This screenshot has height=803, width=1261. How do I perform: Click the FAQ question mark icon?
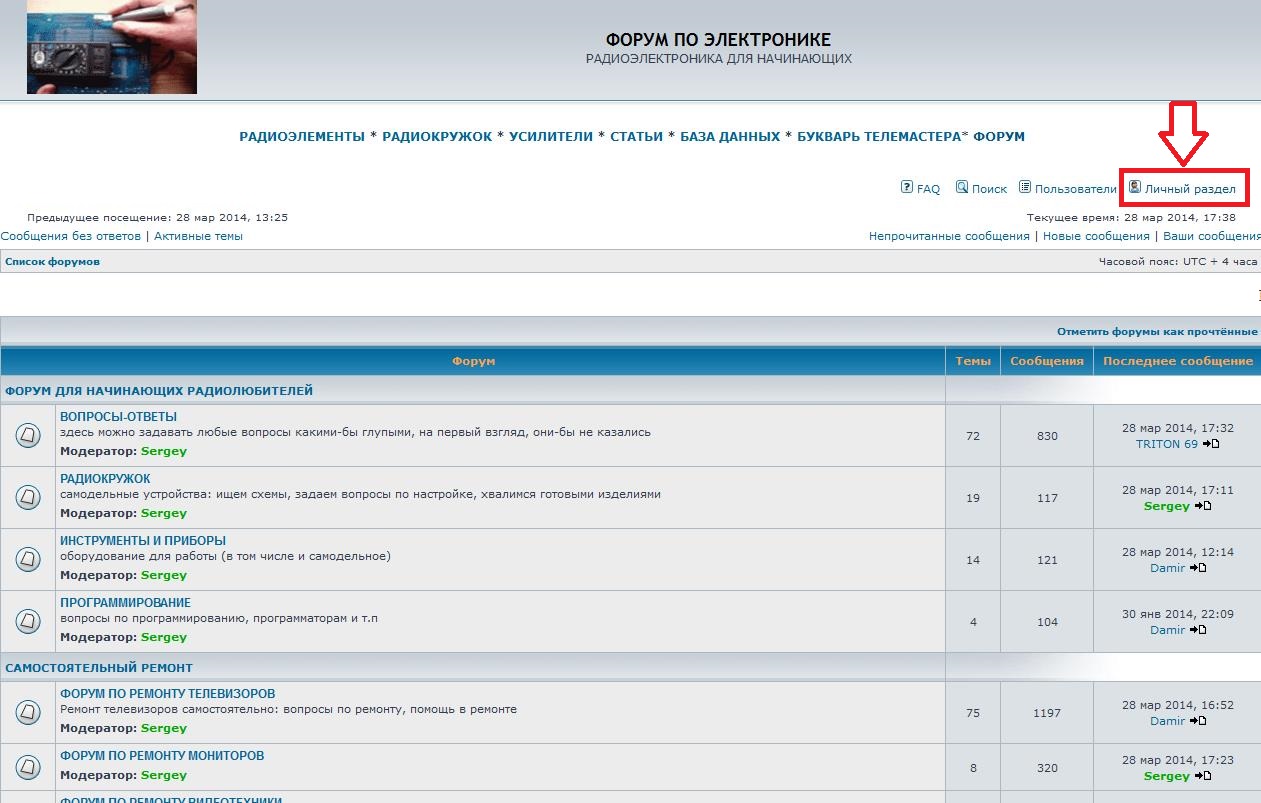coord(907,187)
